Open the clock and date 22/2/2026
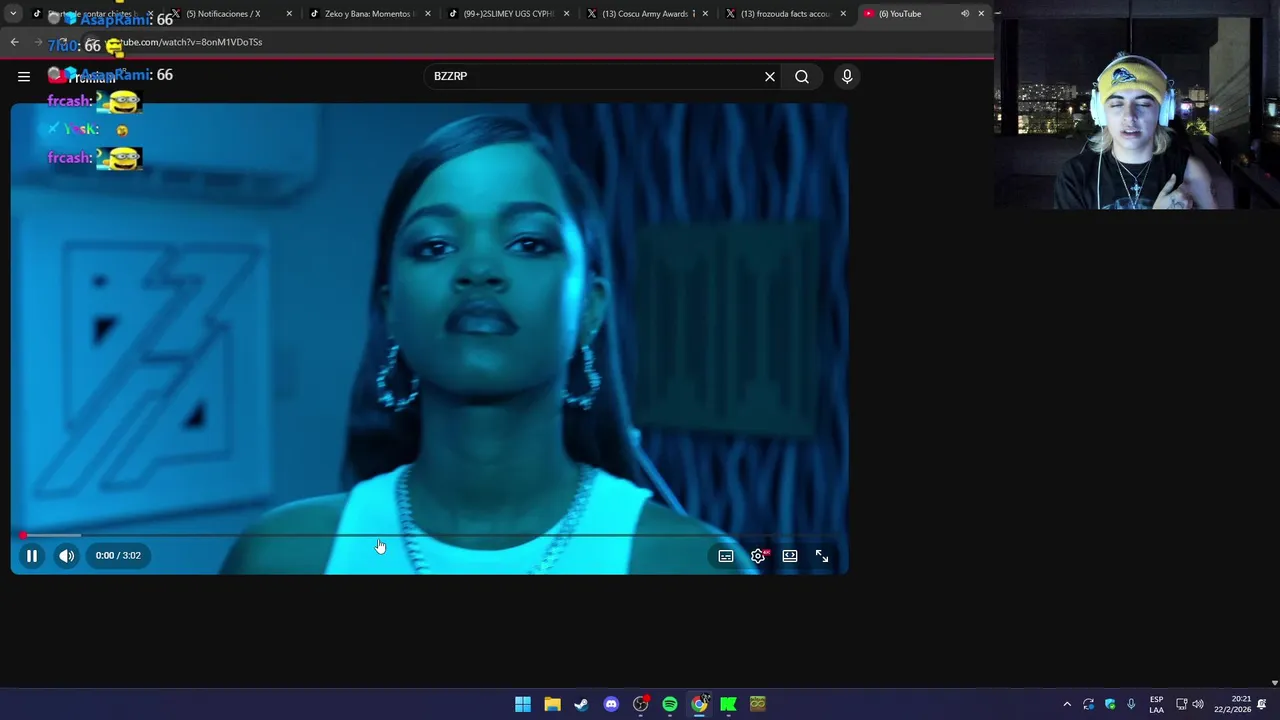The height and width of the screenshot is (720, 1280). (1232, 704)
